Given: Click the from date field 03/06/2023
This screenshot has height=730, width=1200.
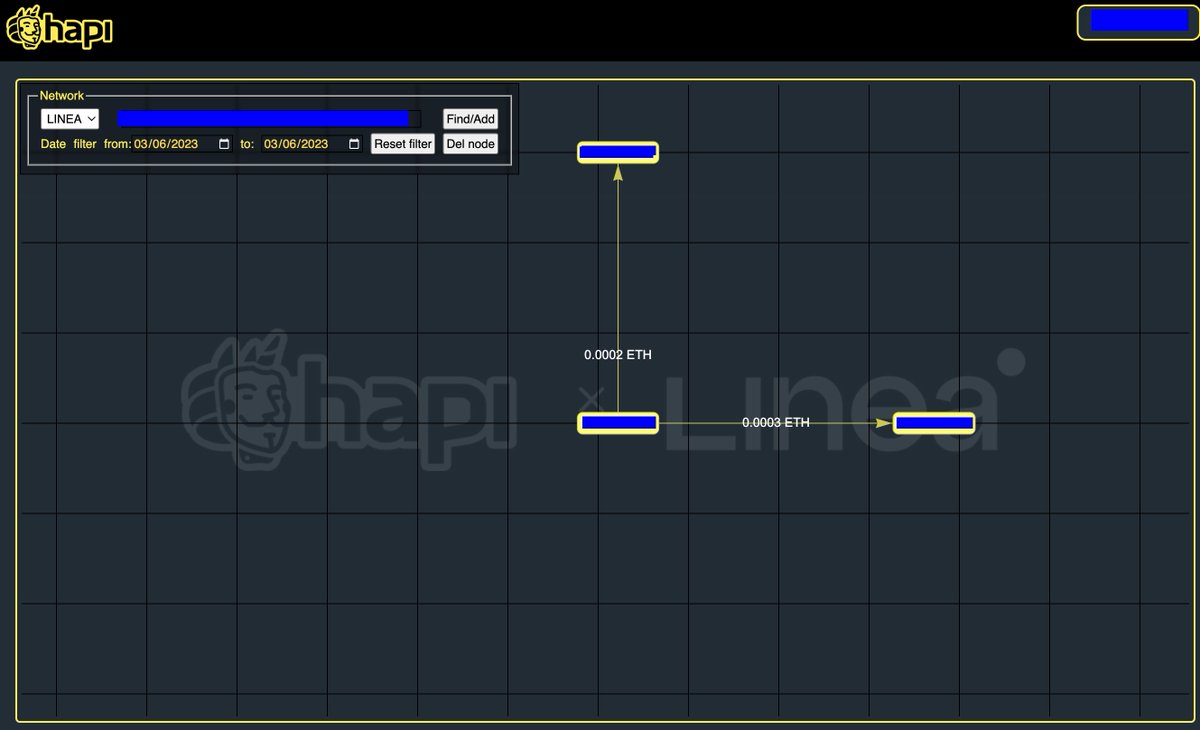Looking at the screenshot, I should 183,144.
